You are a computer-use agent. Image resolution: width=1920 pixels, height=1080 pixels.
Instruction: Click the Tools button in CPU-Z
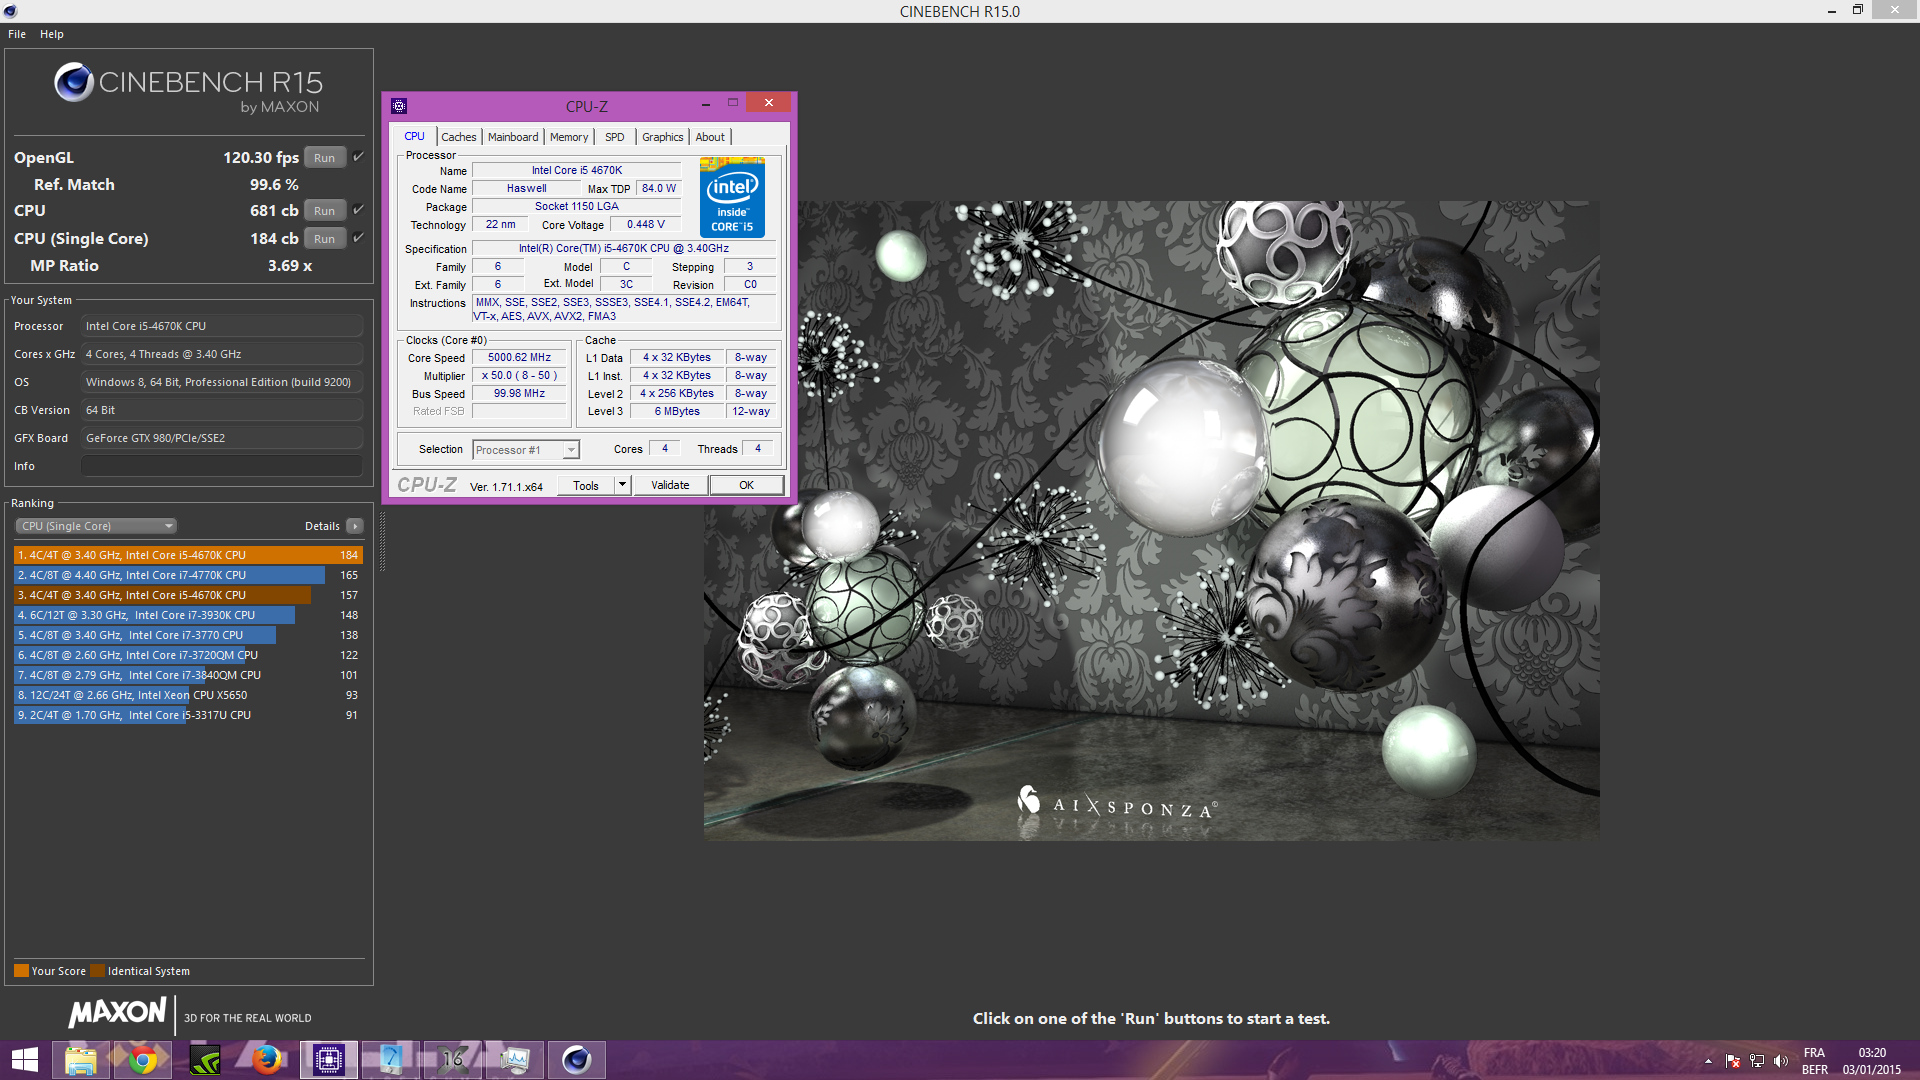click(586, 485)
